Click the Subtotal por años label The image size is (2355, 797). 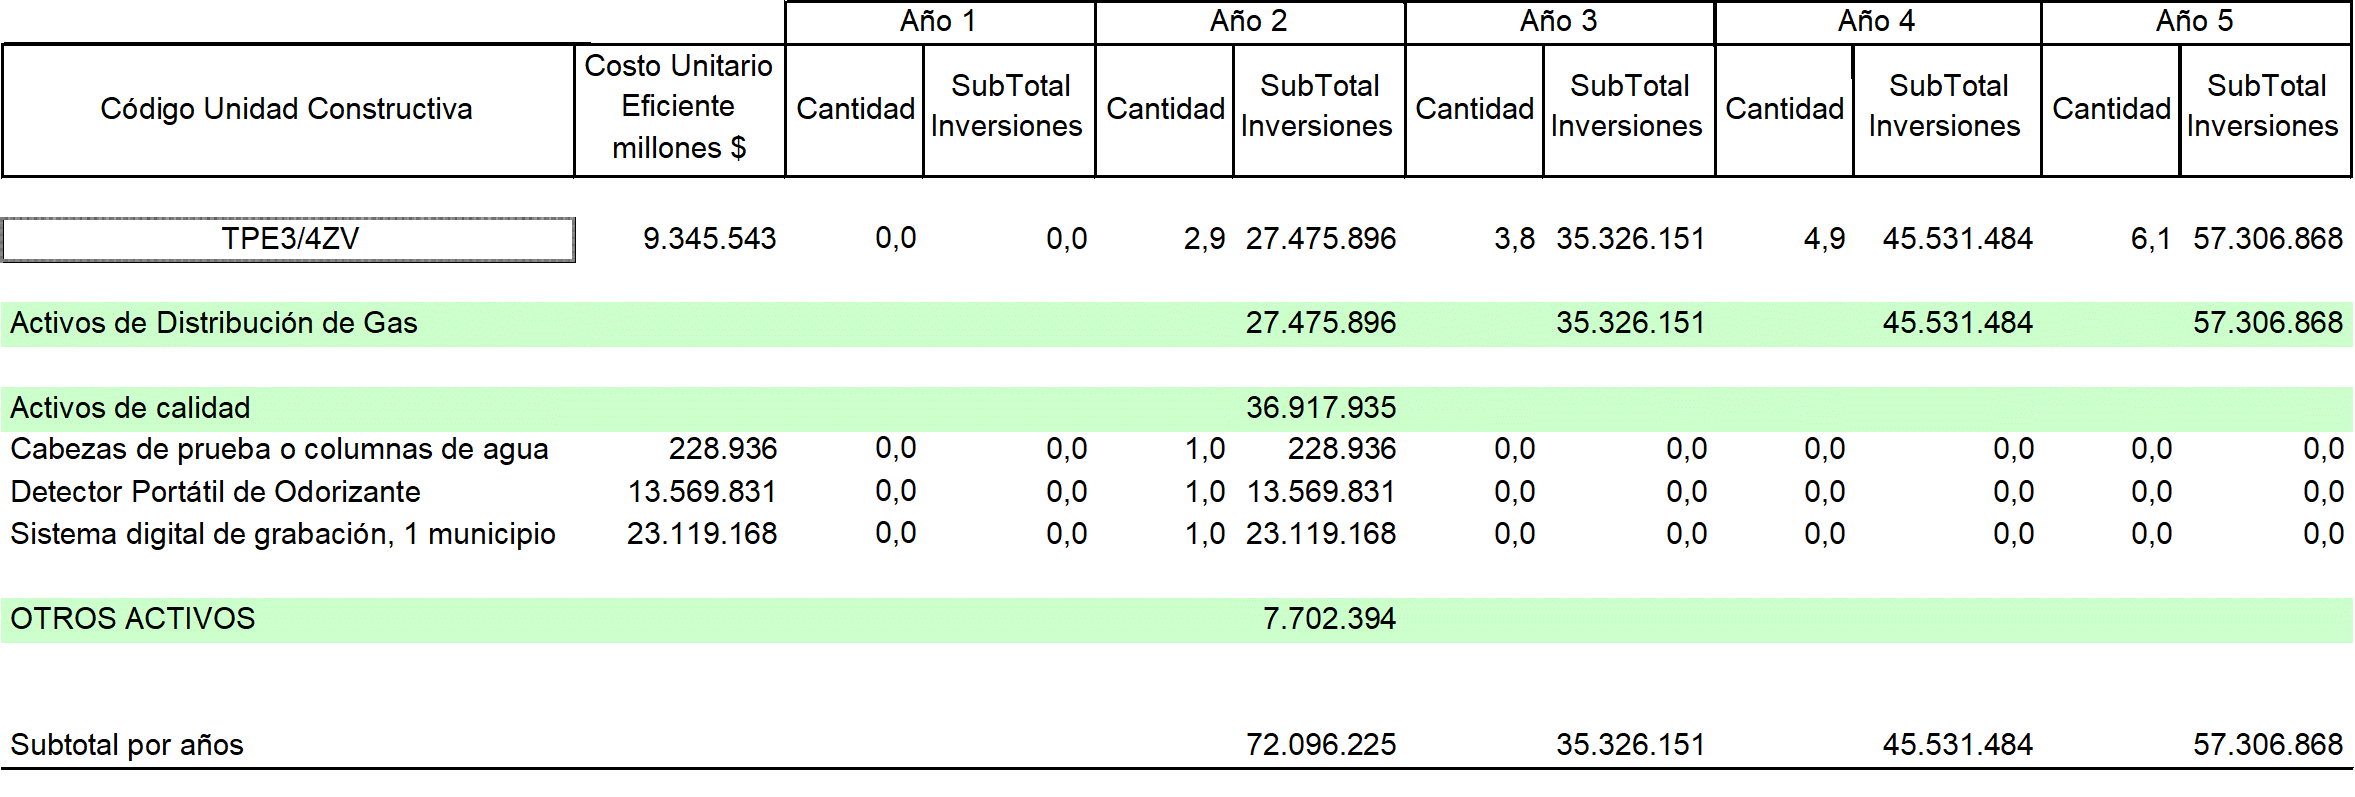[x=127, y=745]
